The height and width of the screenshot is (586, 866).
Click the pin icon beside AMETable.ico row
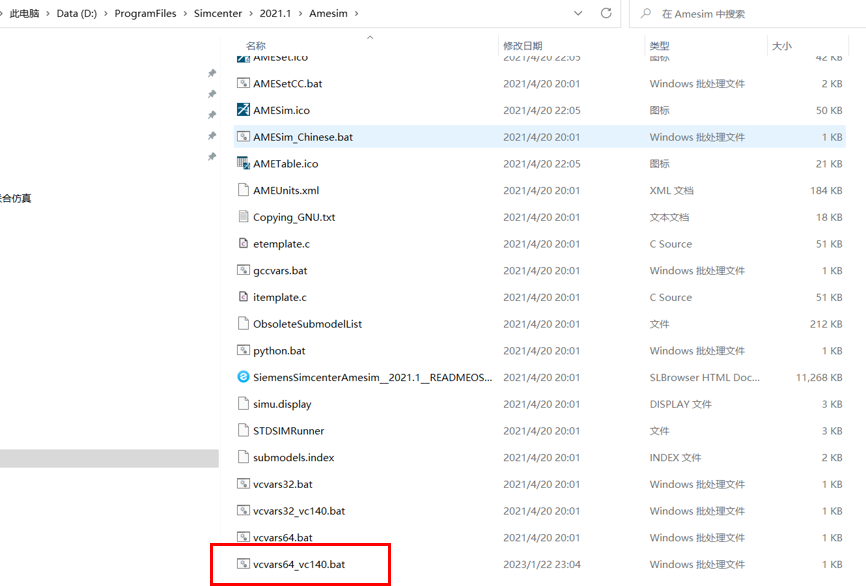pyautogui.click(x=212, y=157)
